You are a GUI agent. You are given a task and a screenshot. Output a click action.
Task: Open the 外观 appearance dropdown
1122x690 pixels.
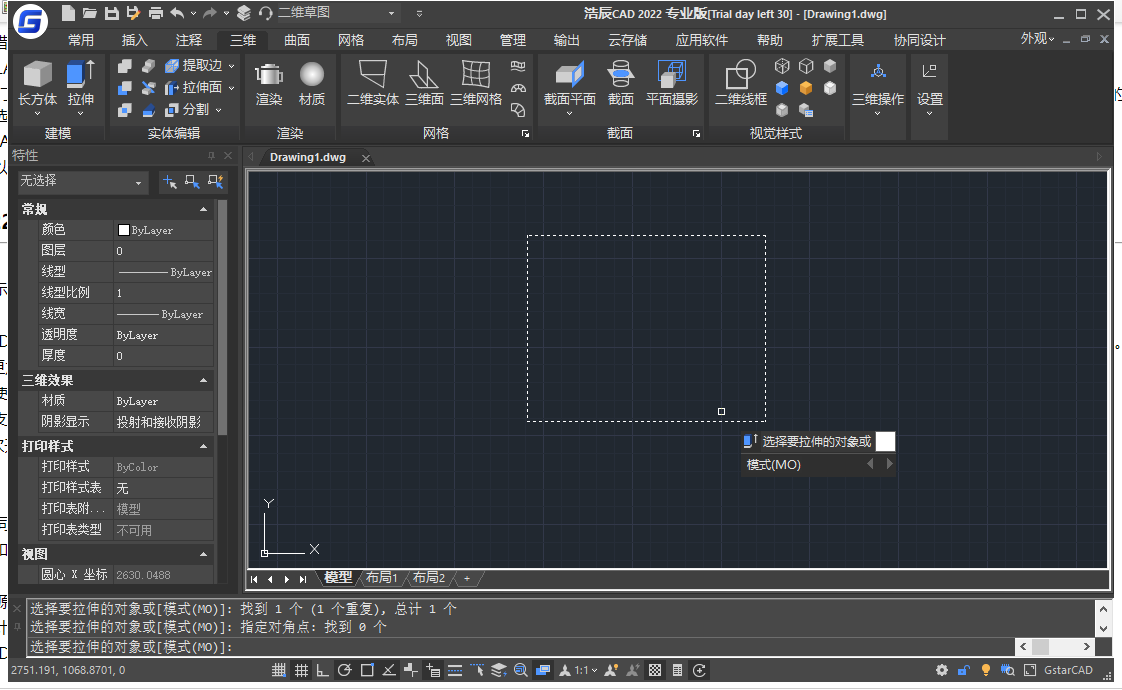[x=1037, y=39]
